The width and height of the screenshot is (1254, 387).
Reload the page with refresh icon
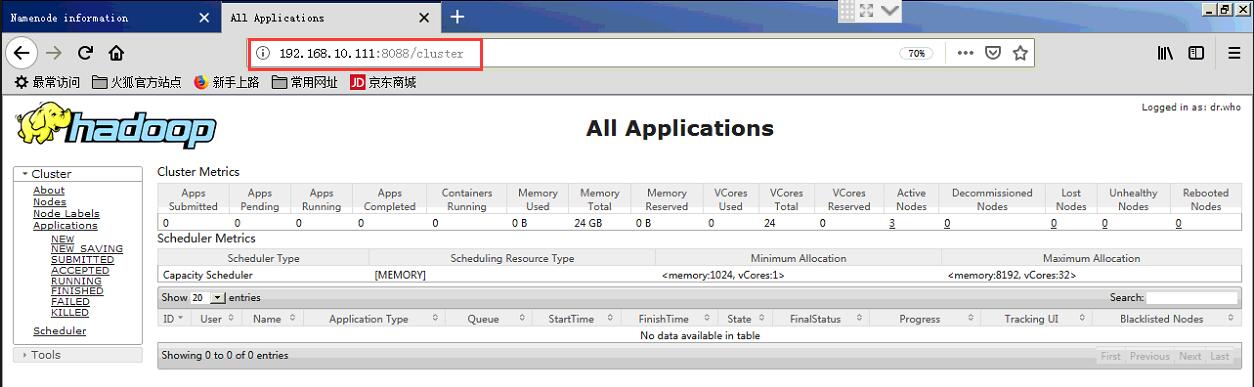point(85,53)
